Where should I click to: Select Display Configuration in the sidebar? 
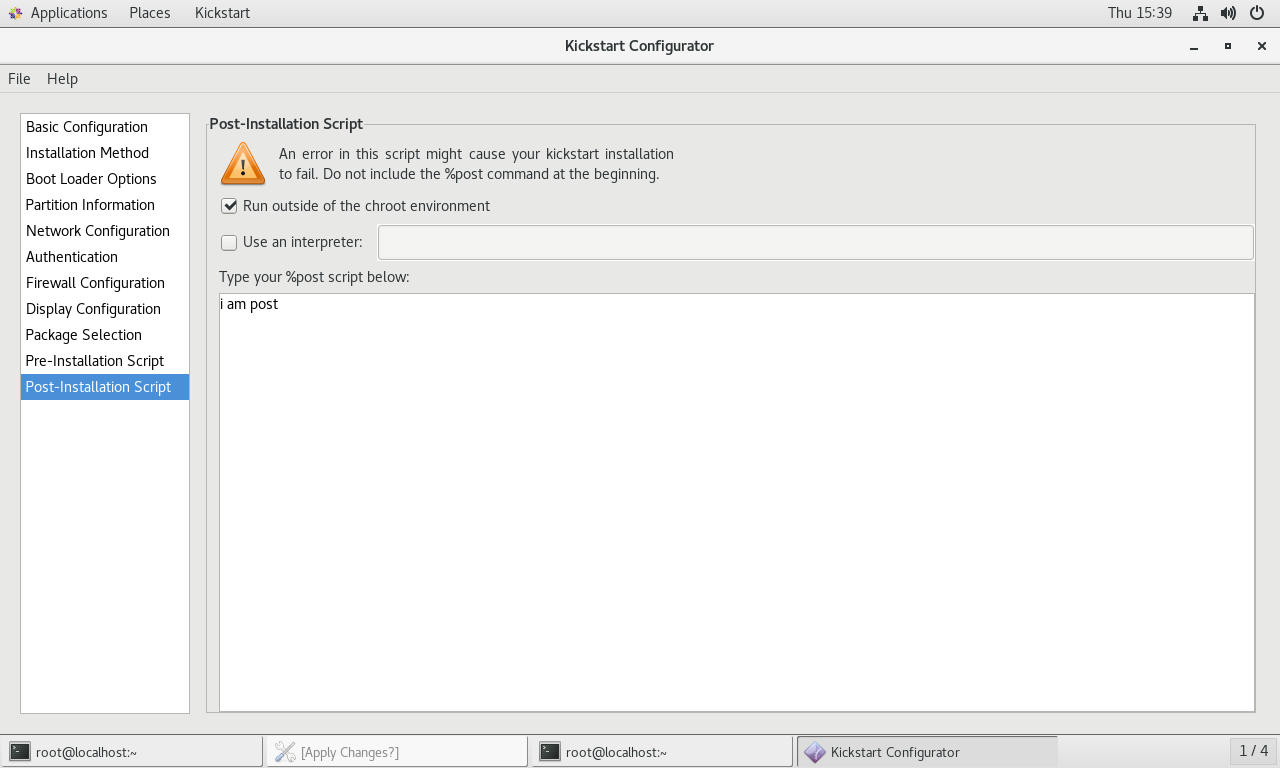(x=105, y=309)
